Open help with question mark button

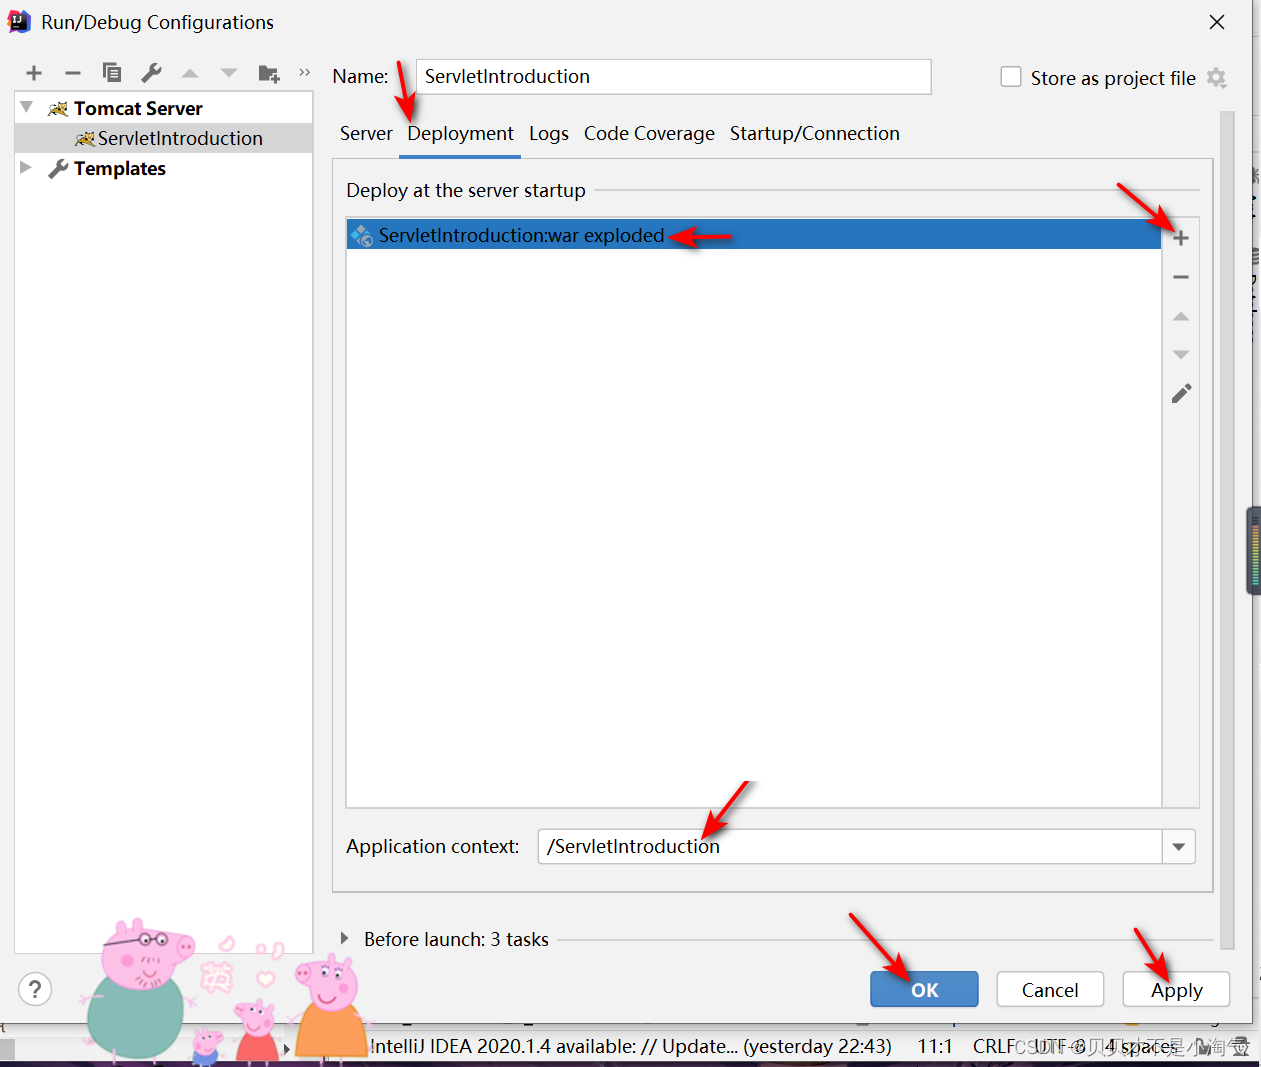pos(35,989)
